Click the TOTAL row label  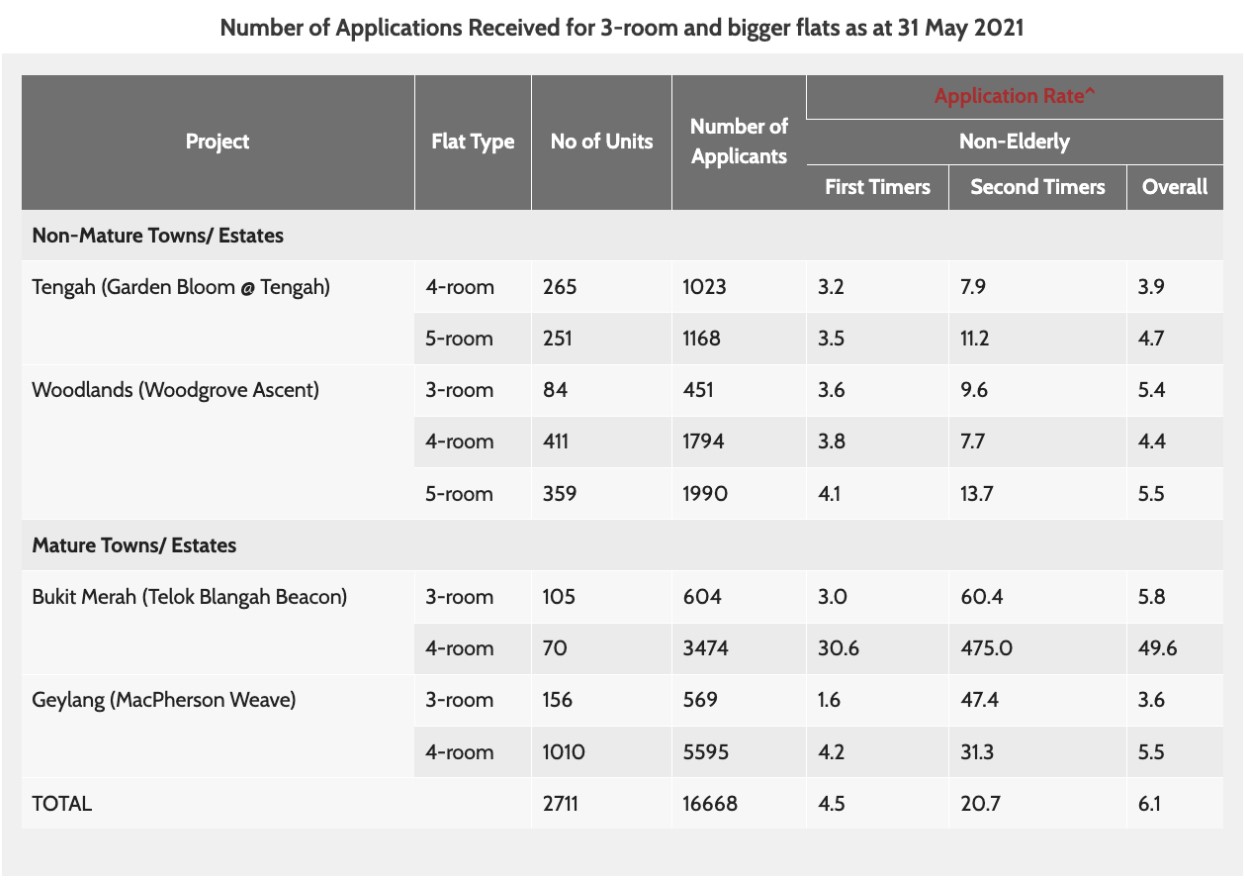click(x=62, y=803)
